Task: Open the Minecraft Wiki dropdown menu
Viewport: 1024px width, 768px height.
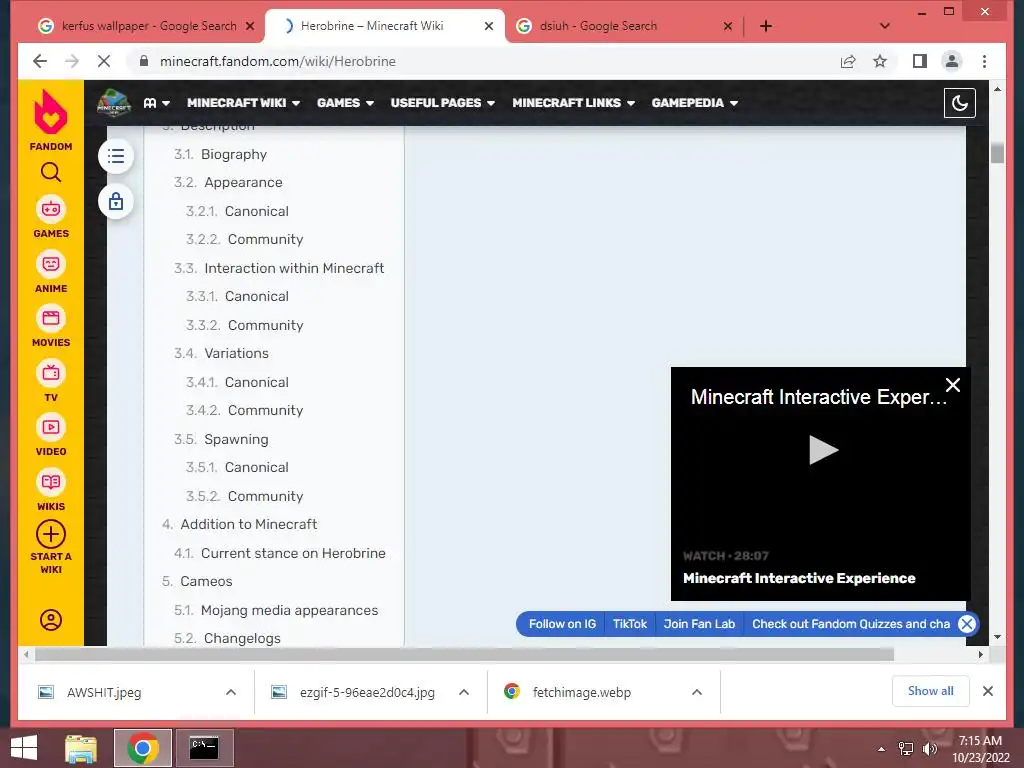Action: pyautogui.click(x=243, y=103)
